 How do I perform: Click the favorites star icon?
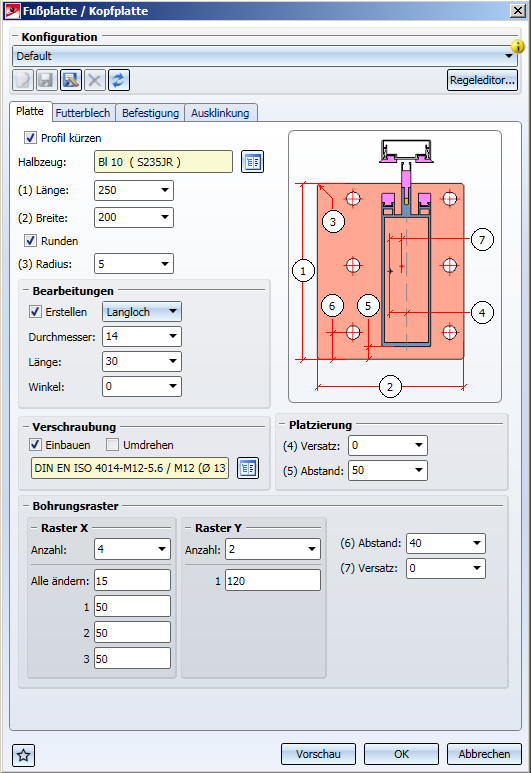pos(23,755)
